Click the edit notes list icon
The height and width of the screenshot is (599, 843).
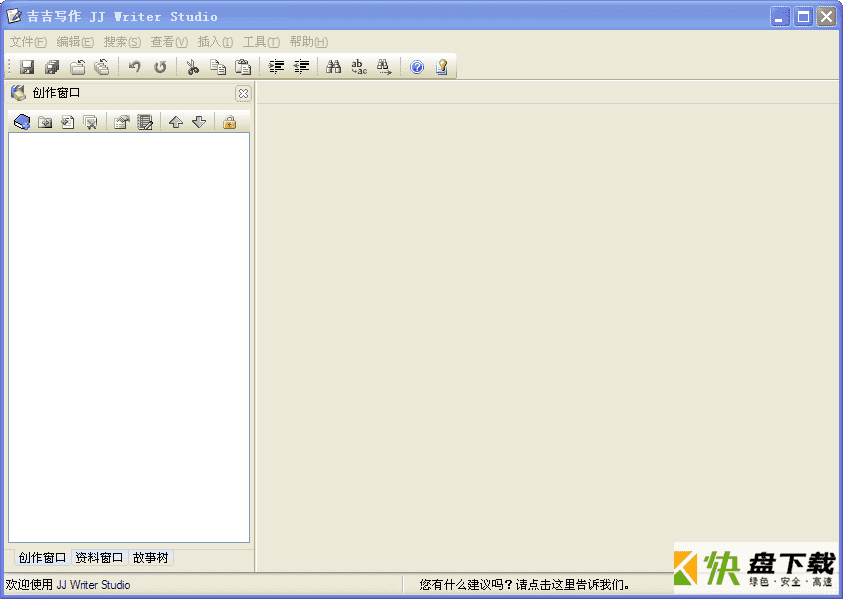[x=145, y=123]
